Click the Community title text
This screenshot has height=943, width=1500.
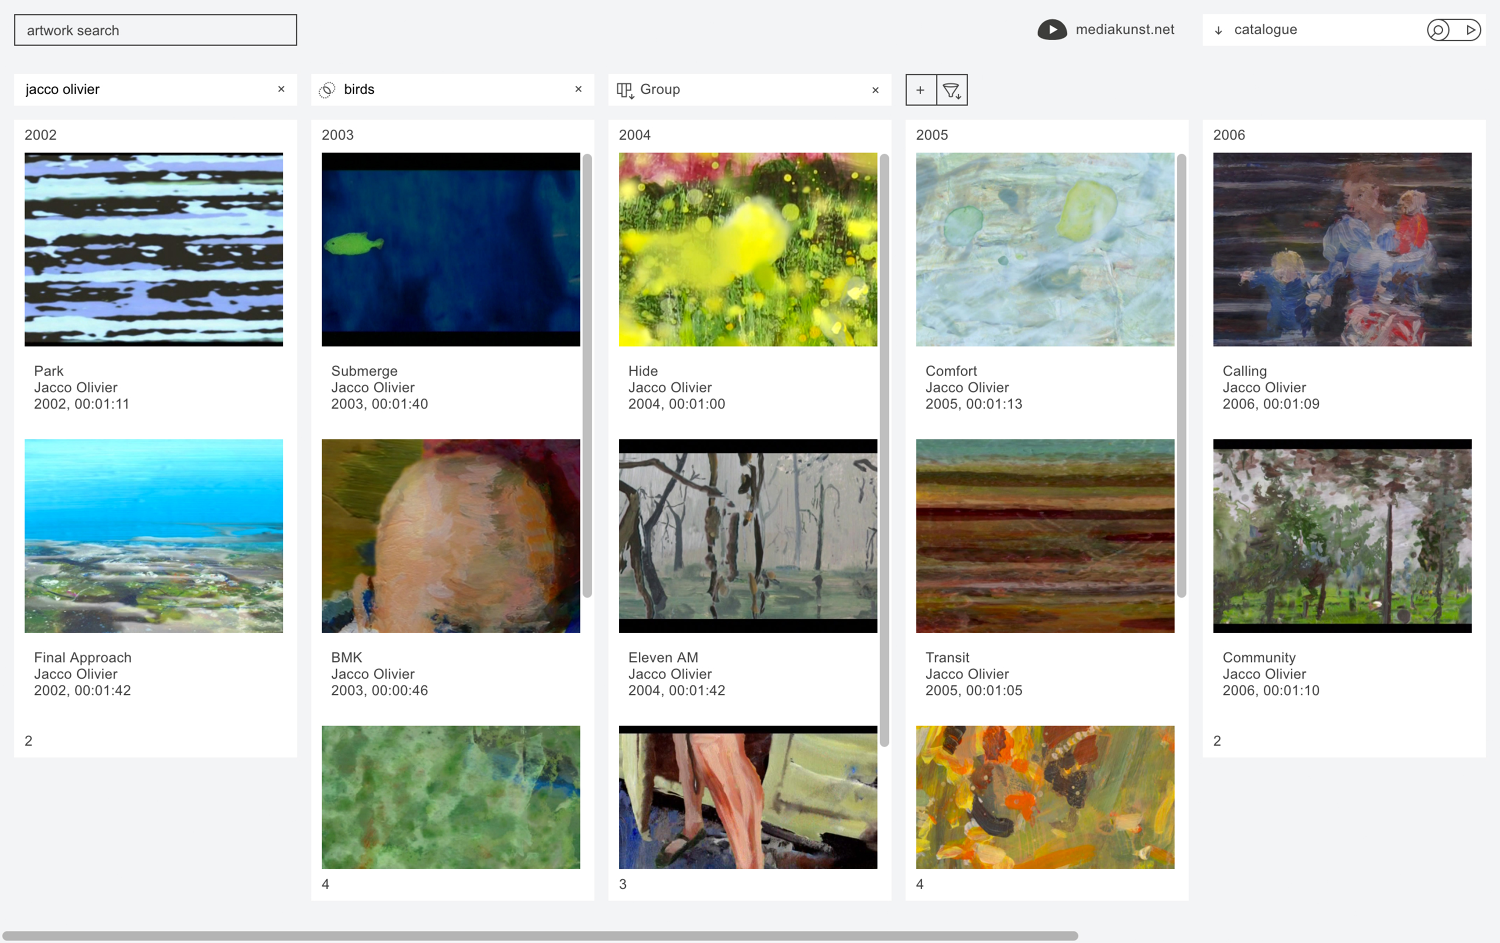click(x=1259, y=658)
